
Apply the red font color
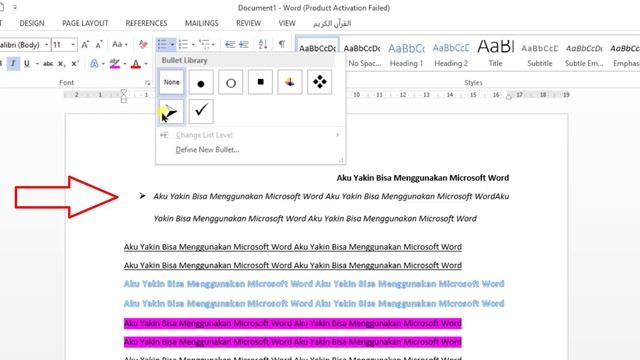[x=136, y=64]
